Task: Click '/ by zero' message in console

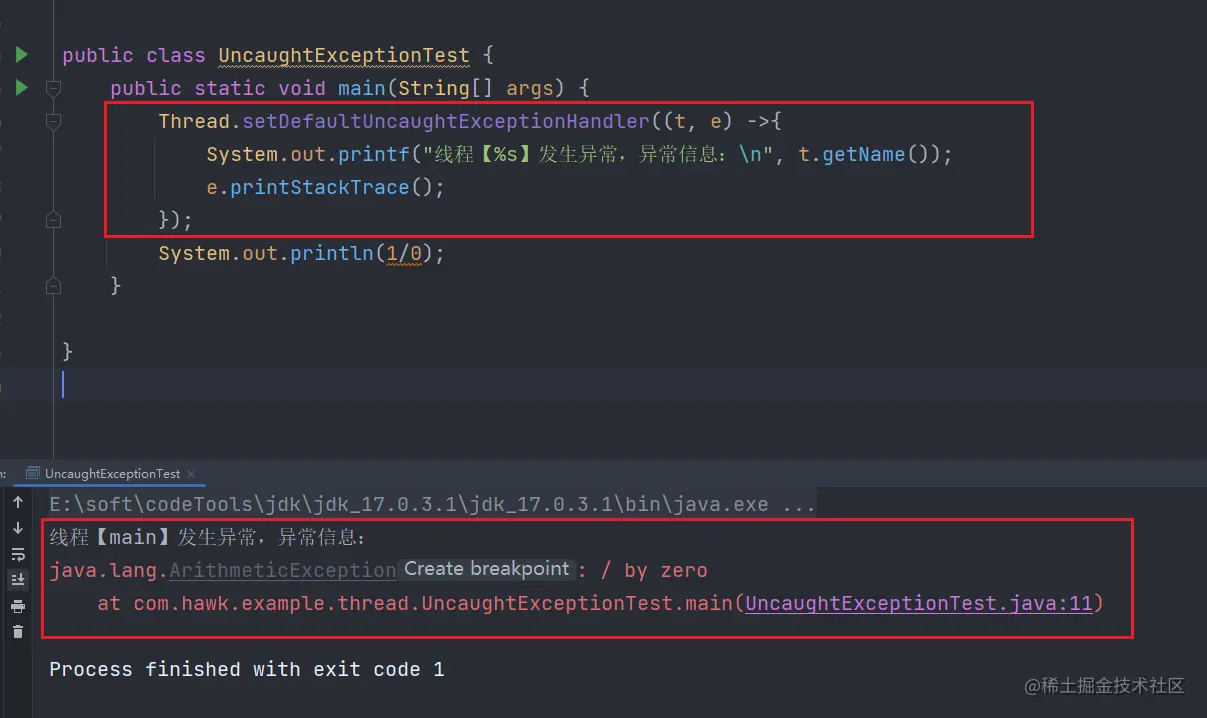Action: pyautogui.click(x=654, y=570)
